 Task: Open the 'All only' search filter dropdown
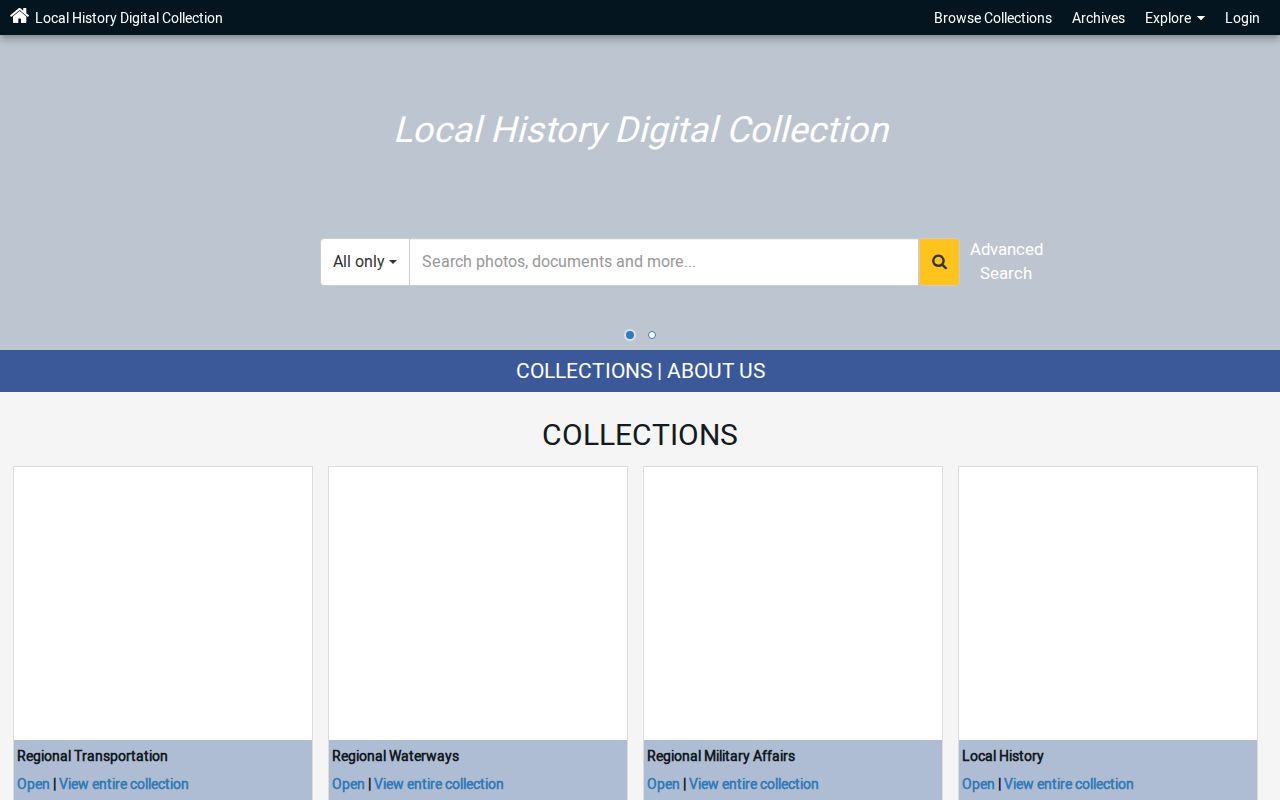[365, 262]
